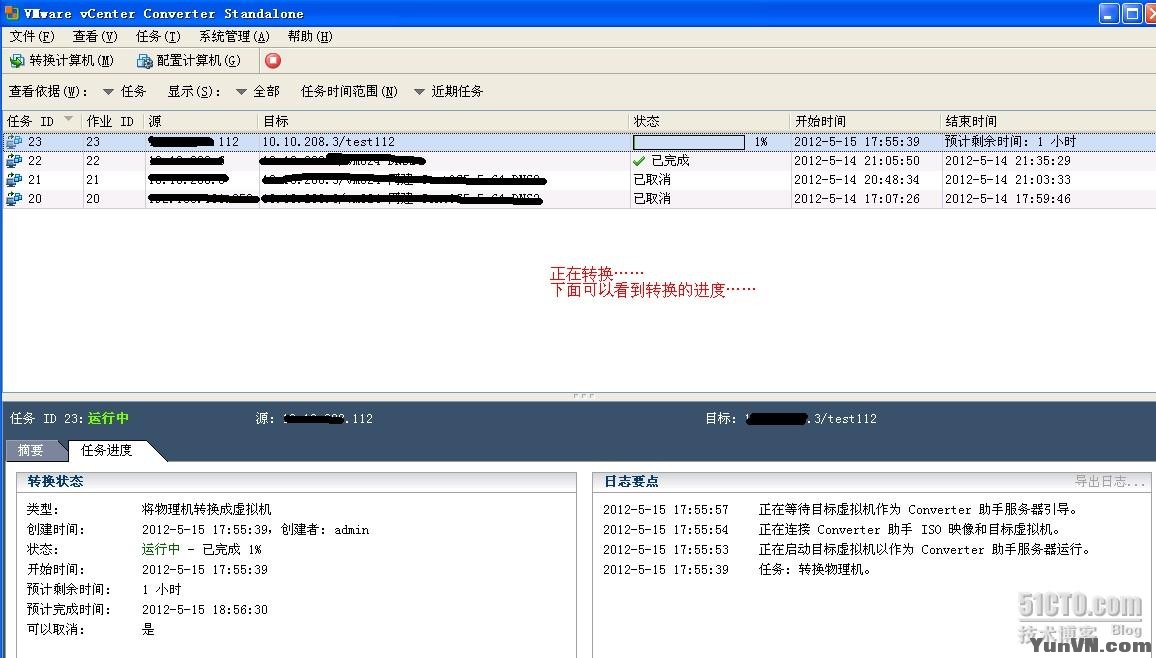Click the green completed checkmark of task 22
1156x658 pixels.
pos(639,161)
